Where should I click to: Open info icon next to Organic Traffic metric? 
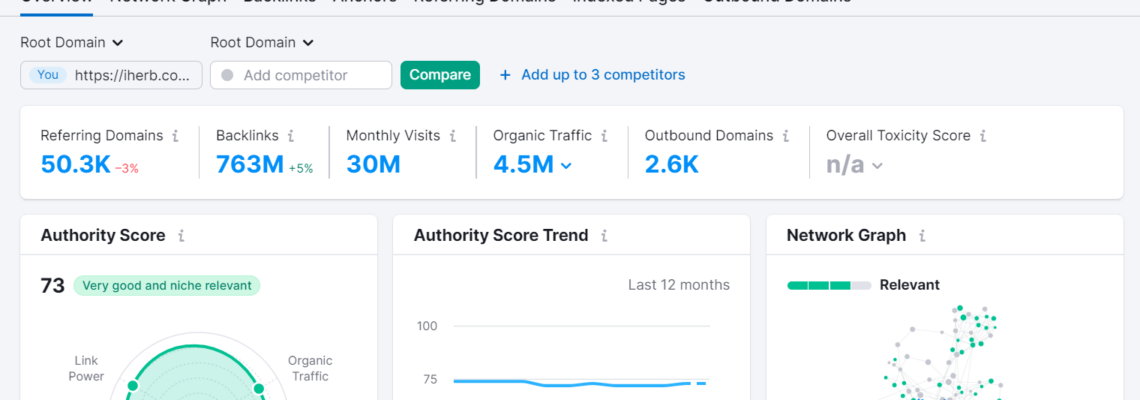pyautogui.click(x=604, y=136)
